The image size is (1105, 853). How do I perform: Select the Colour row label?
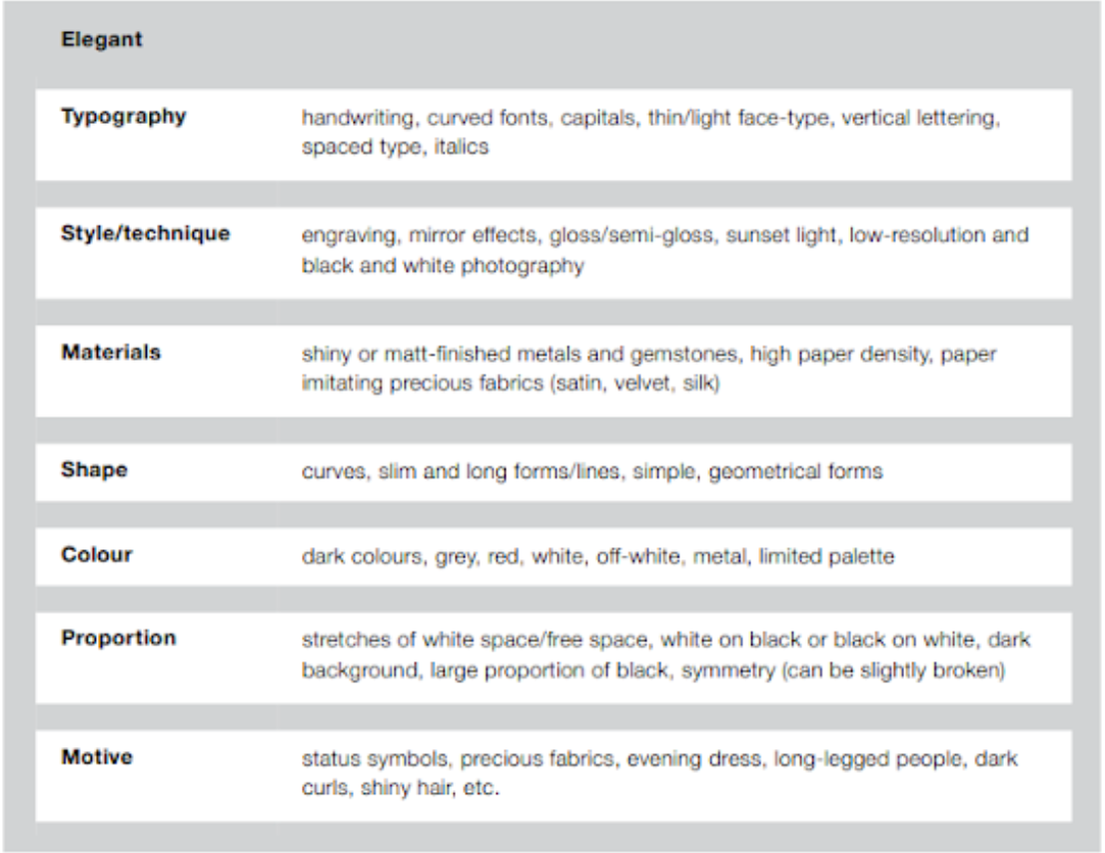pyautogui.click(x=97, y=554)
